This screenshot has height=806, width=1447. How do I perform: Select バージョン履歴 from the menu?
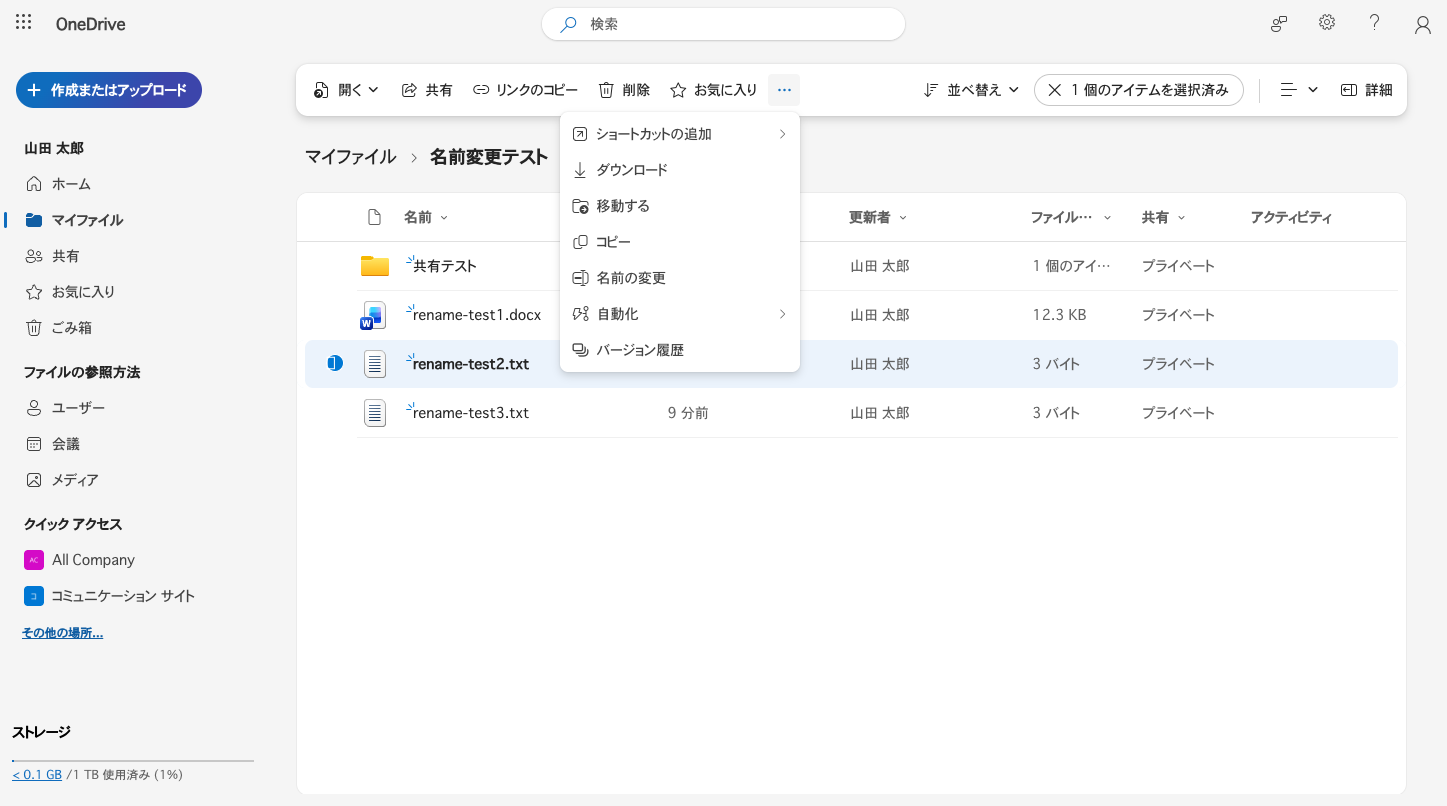pos(680,350)
